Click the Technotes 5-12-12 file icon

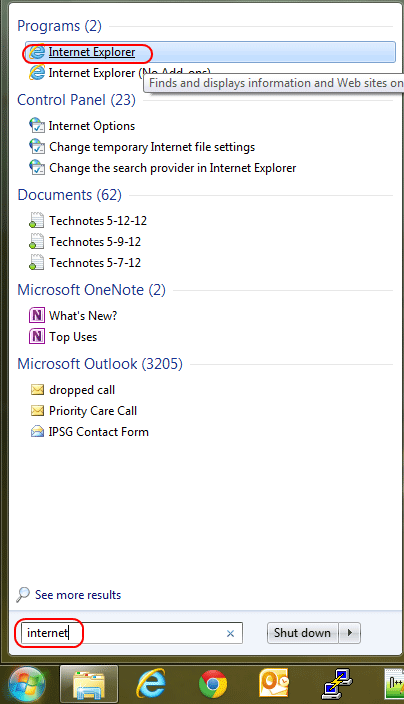point(36,220)
